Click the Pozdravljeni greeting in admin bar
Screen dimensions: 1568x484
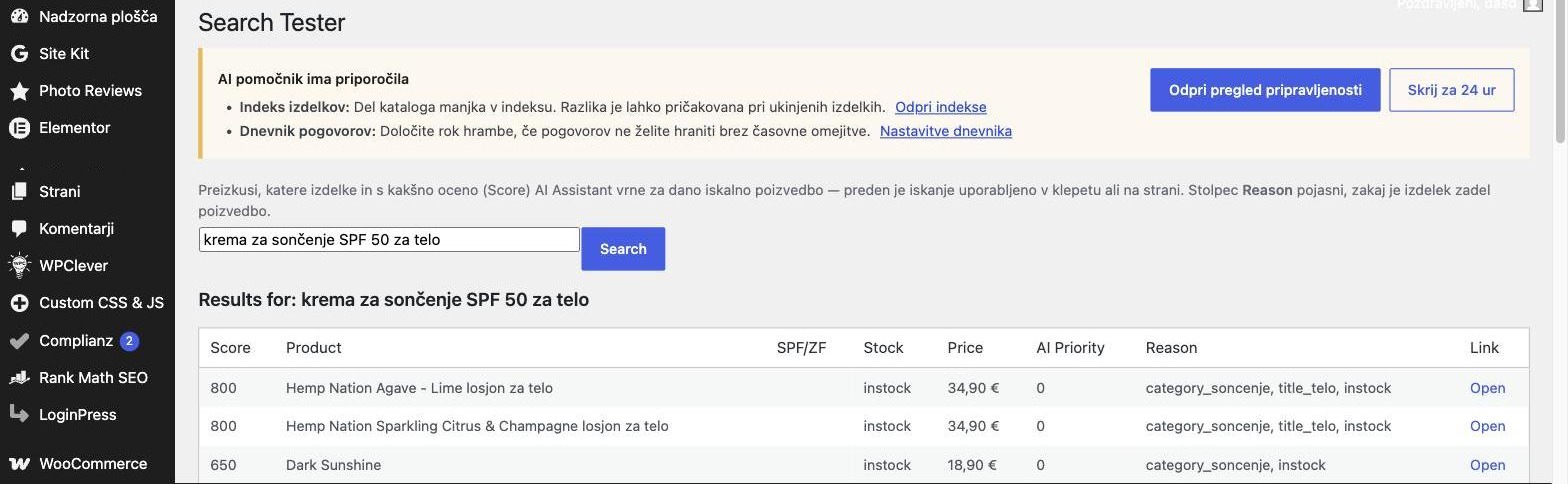point(1455,5)
